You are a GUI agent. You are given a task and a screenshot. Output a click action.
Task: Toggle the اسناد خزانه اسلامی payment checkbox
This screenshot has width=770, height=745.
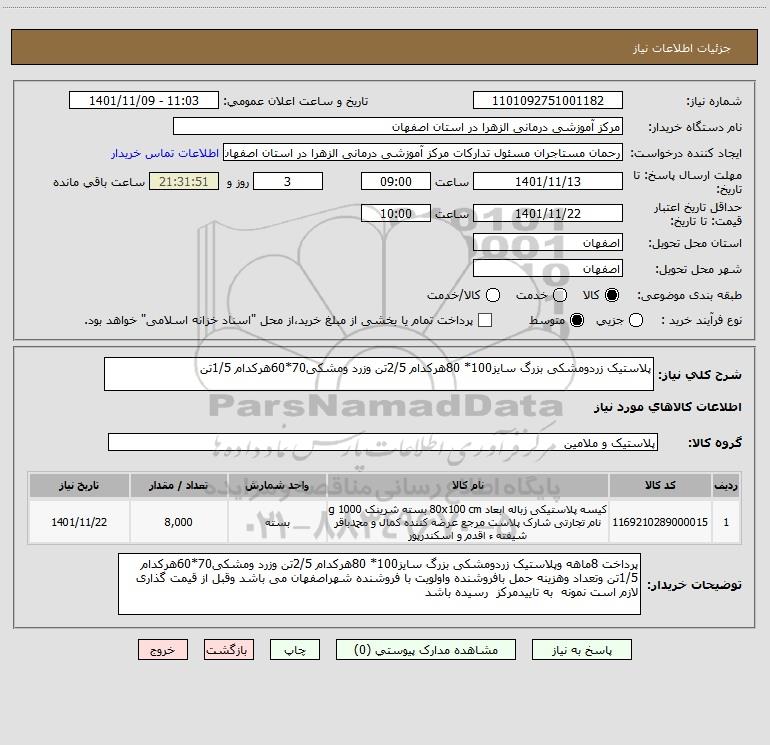485,320
